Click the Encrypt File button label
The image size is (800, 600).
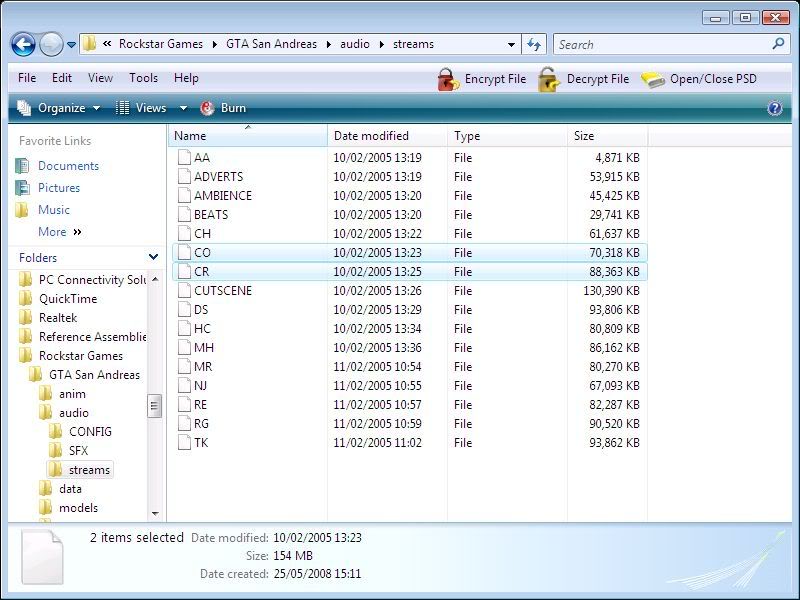(x=495, y=79)
